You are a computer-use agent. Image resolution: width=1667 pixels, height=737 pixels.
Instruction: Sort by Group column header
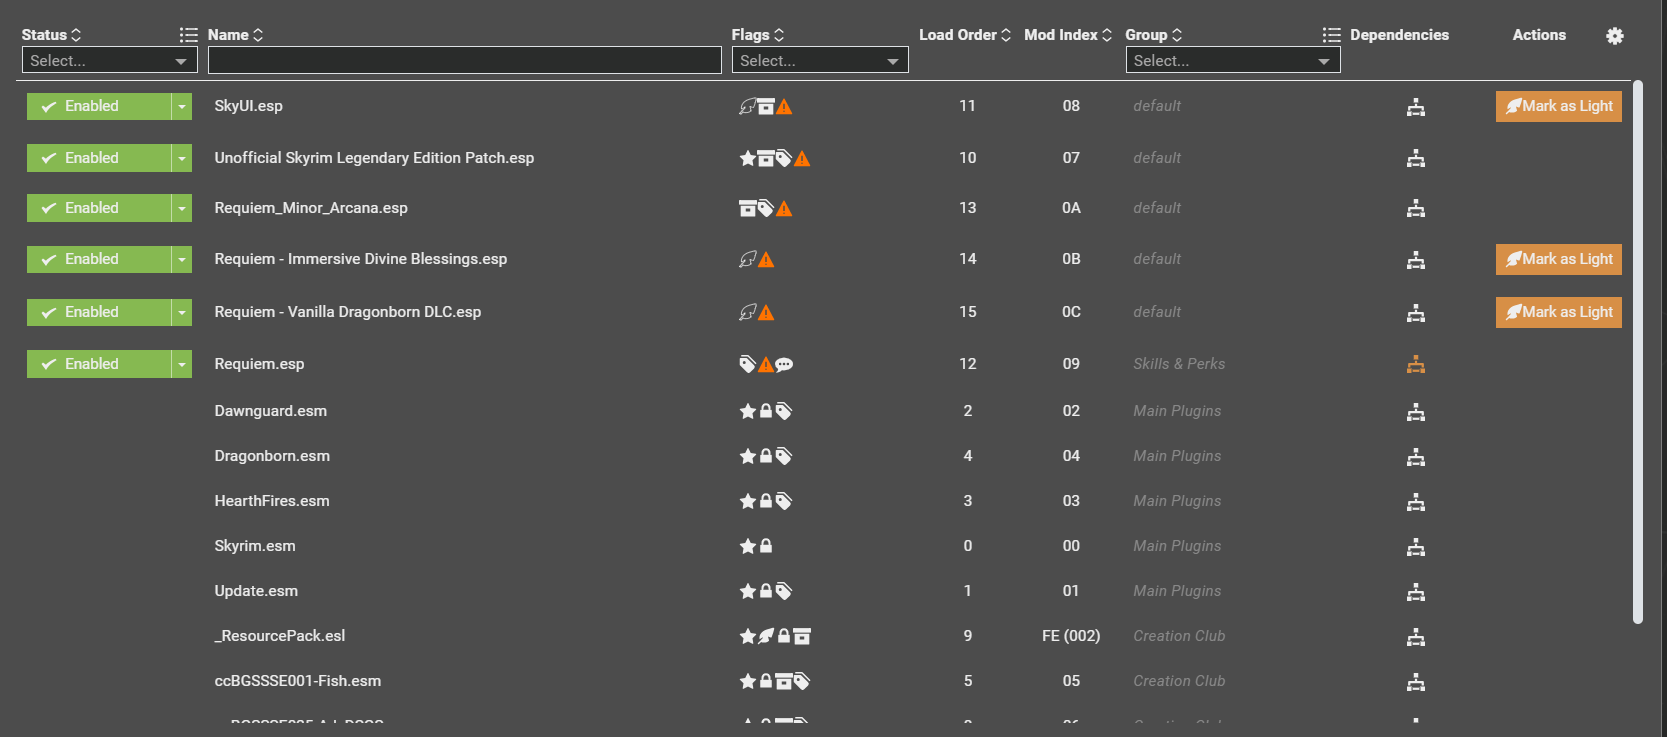point(1154,35)
